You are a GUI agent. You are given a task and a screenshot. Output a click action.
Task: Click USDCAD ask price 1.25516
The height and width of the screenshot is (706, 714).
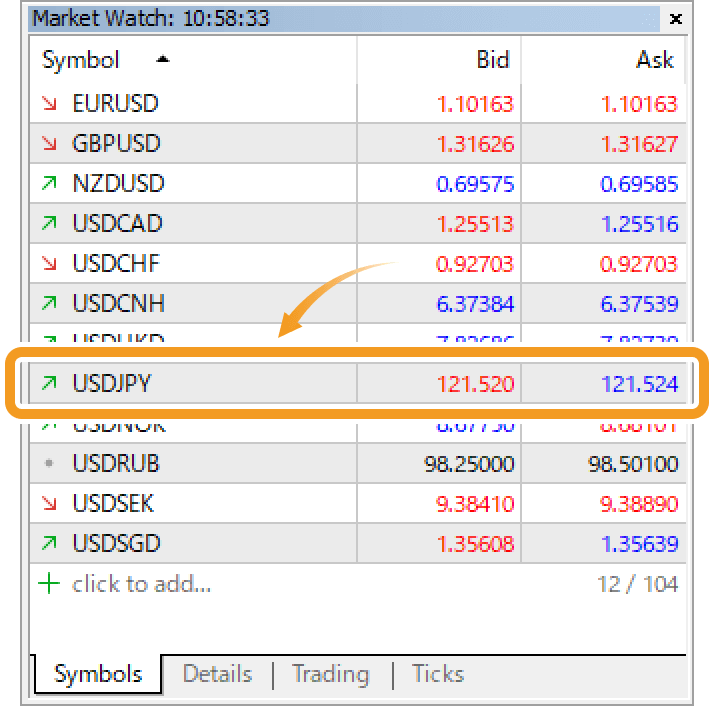(639, 225)
